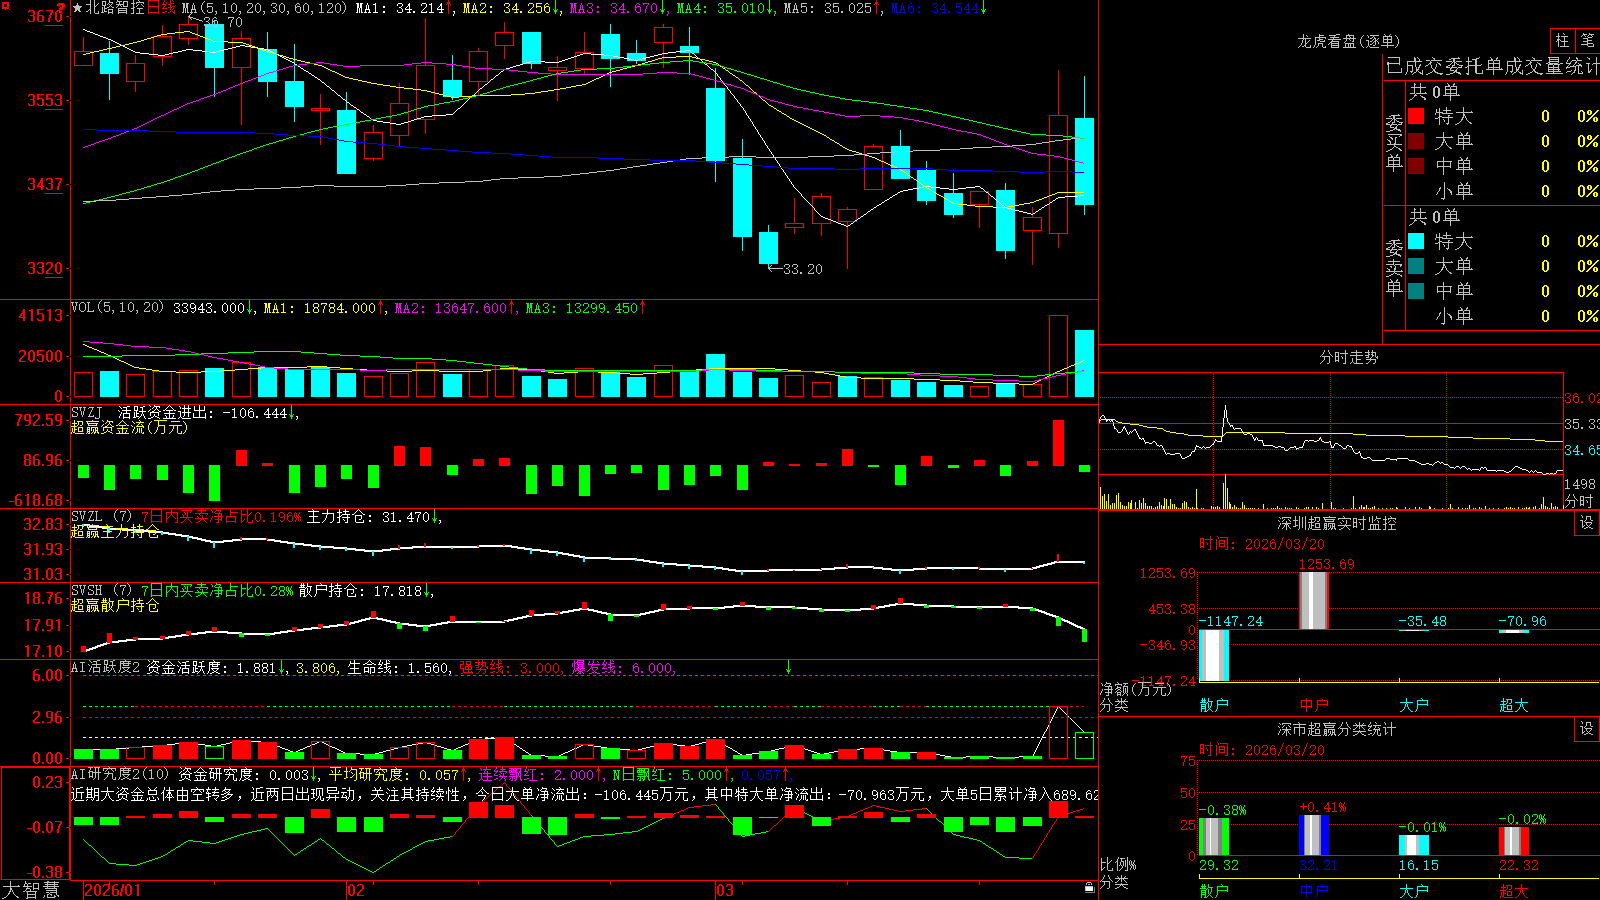This screenshot has height=900, width=1600.
Task: Click the 委买单 vertical label
Action: pos(1394,142)
